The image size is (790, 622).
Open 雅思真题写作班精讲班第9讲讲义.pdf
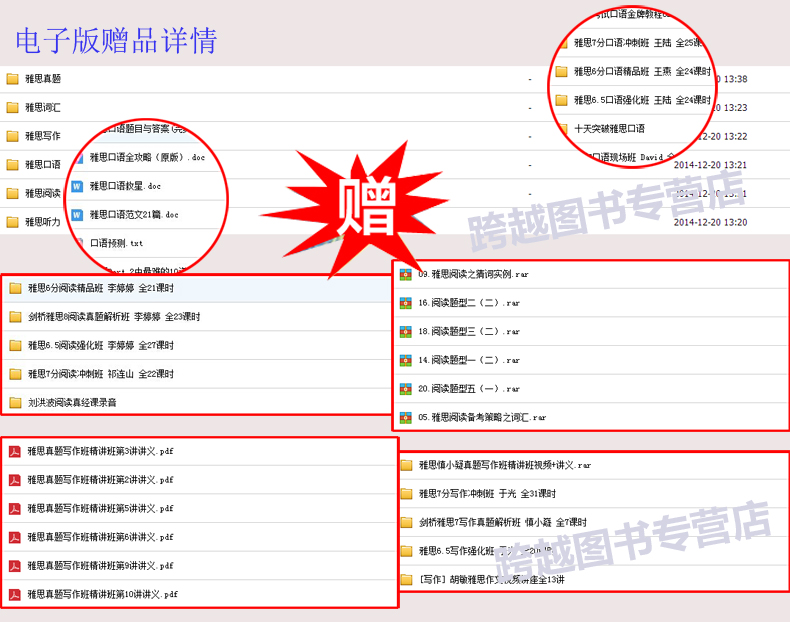pyautogui.click(x=100, y=566)
